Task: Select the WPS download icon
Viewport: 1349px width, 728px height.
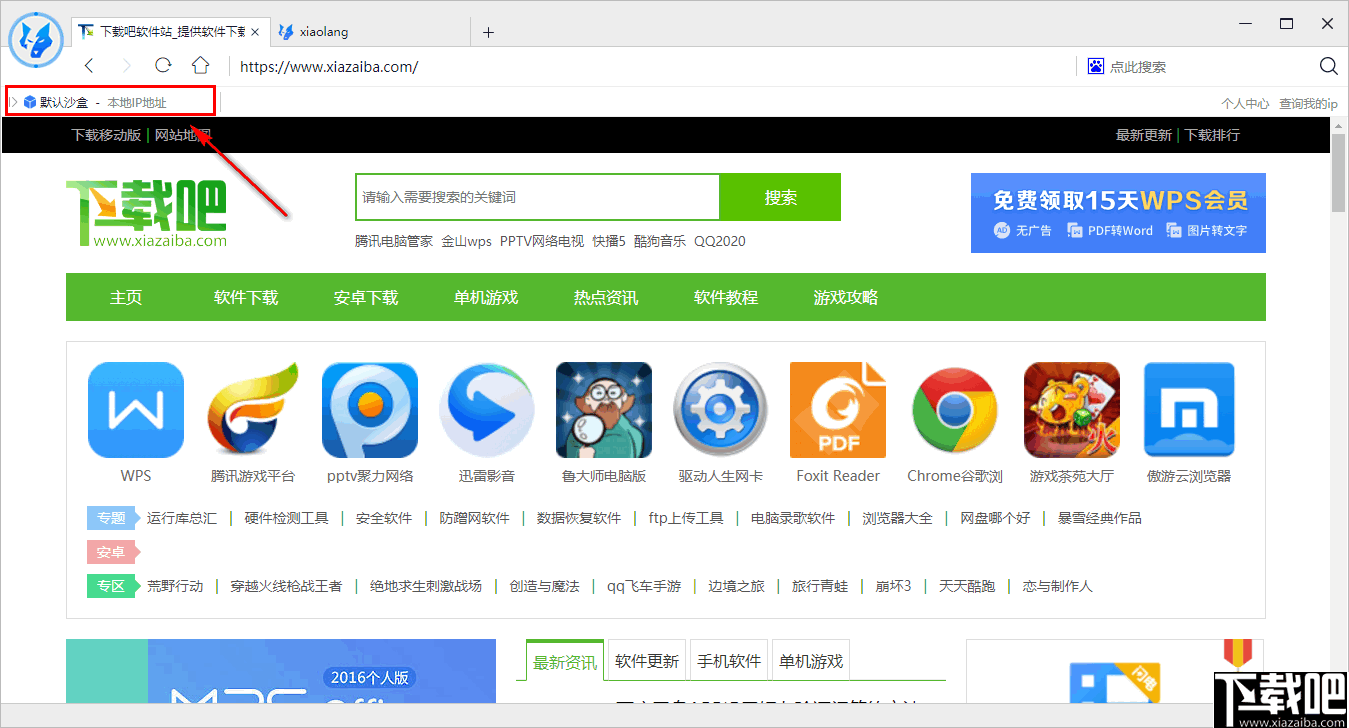Action: click(x=135, y=409)
